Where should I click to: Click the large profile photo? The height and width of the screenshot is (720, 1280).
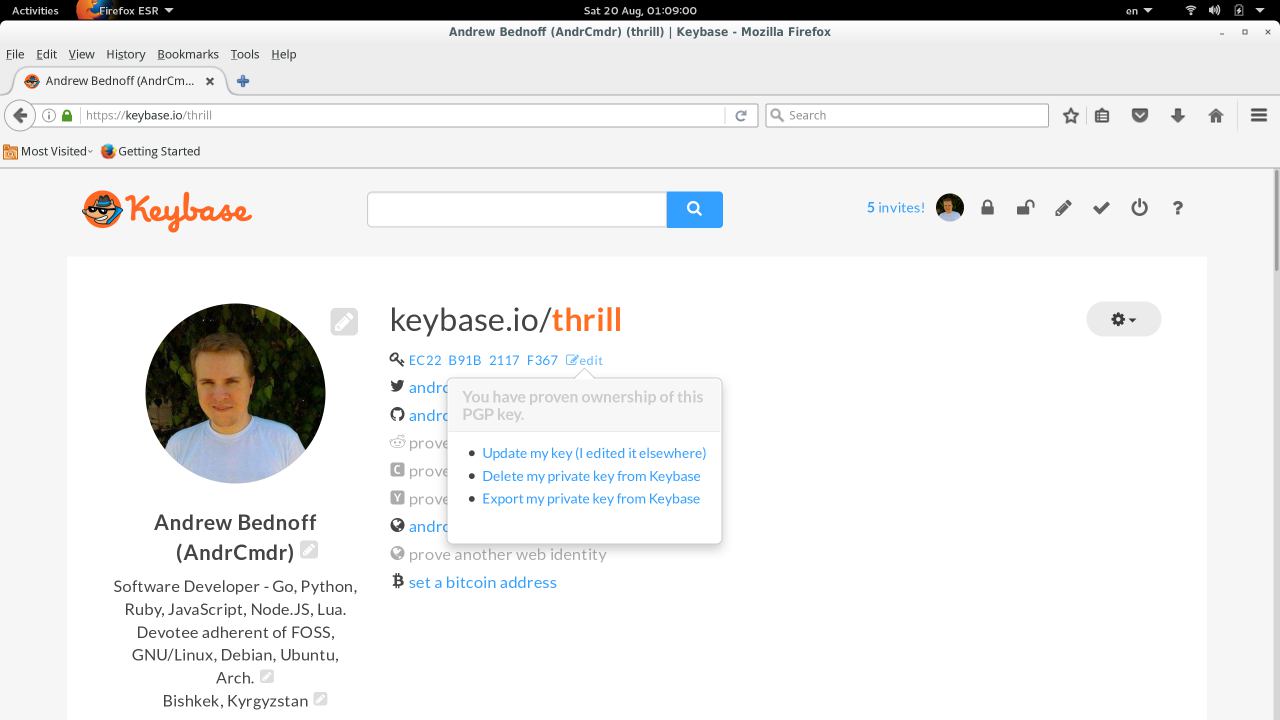tap(235, 393)
